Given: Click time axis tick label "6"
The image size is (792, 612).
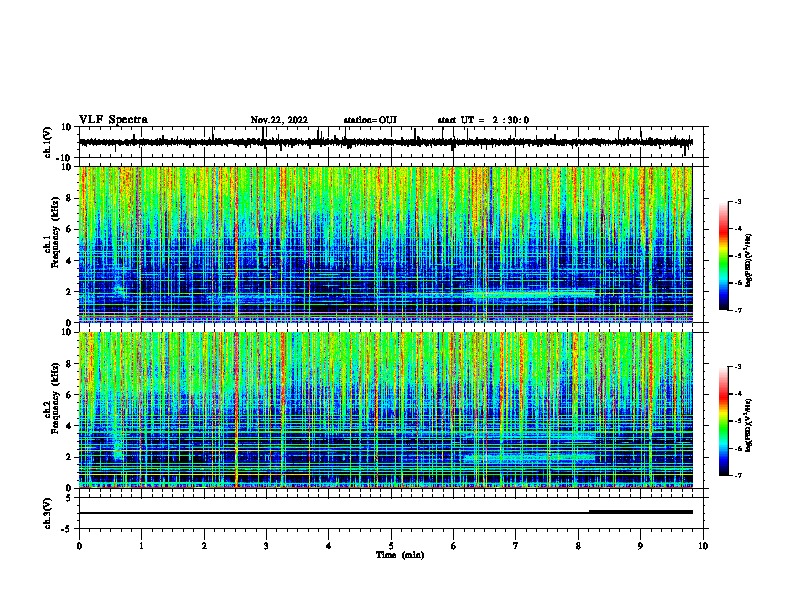Looking at the screenshot, I should tap(453, 546).
